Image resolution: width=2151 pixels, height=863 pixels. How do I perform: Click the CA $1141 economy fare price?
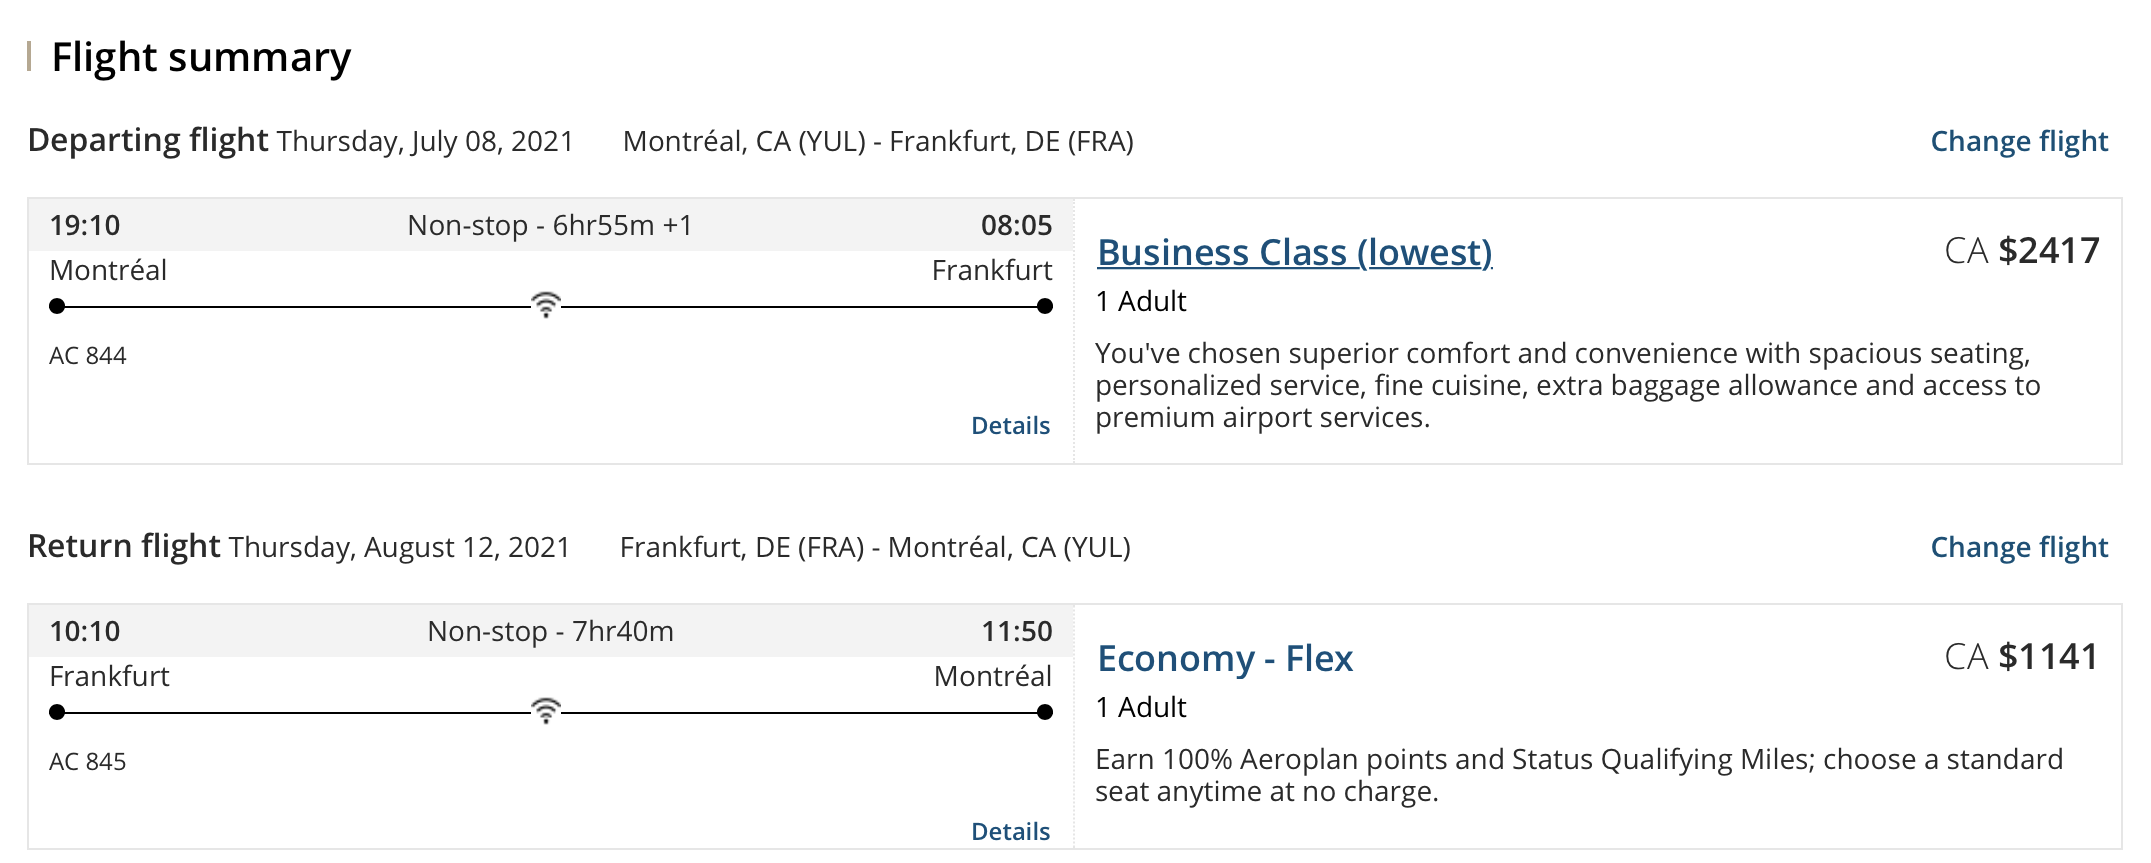coord(2021,656)
